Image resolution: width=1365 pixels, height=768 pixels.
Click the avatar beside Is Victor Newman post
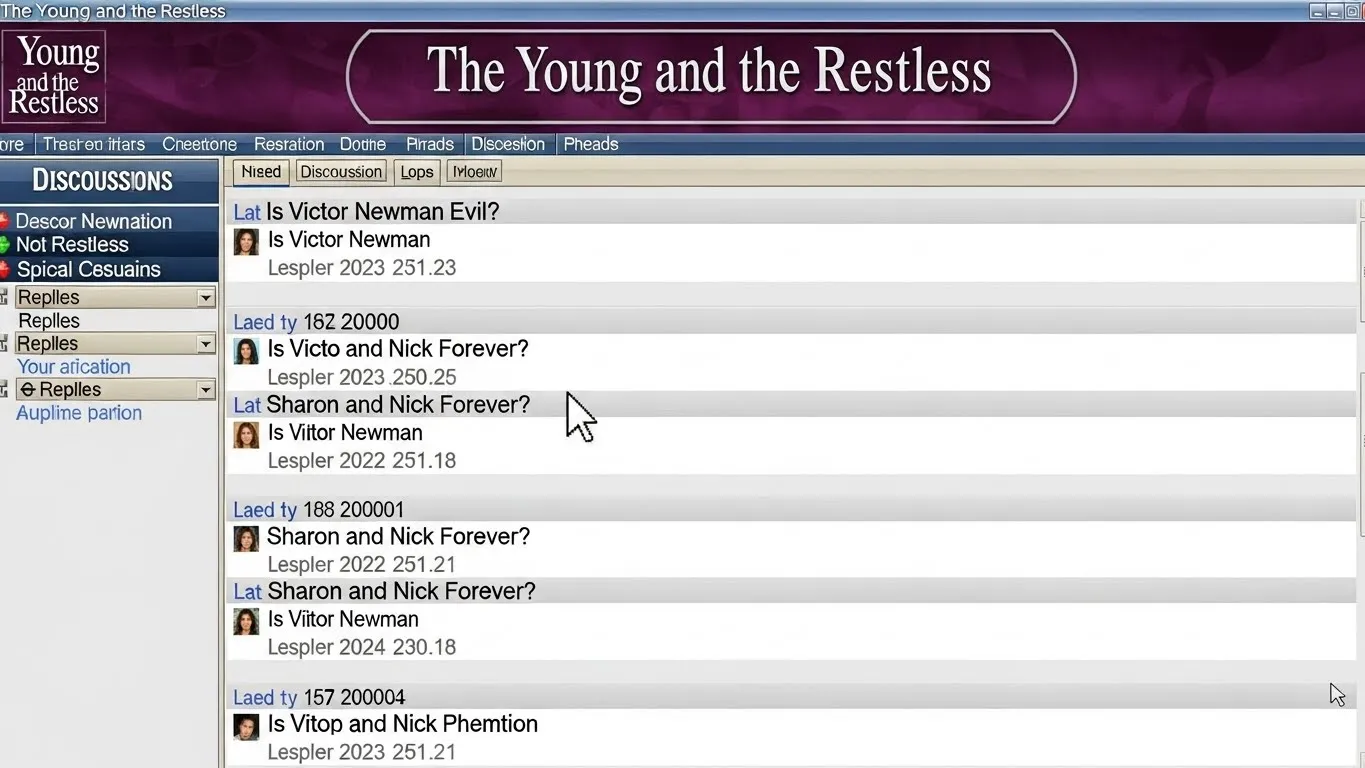pos(246,241)
